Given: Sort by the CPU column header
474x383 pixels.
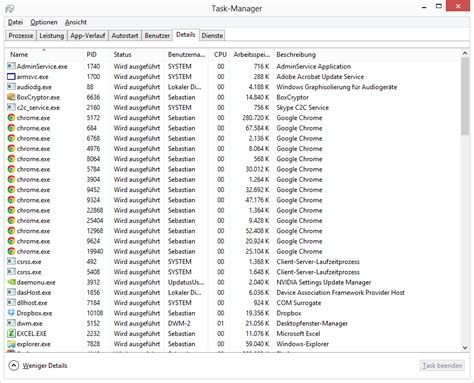Looking at the screenshot, I should click(219, 54).
